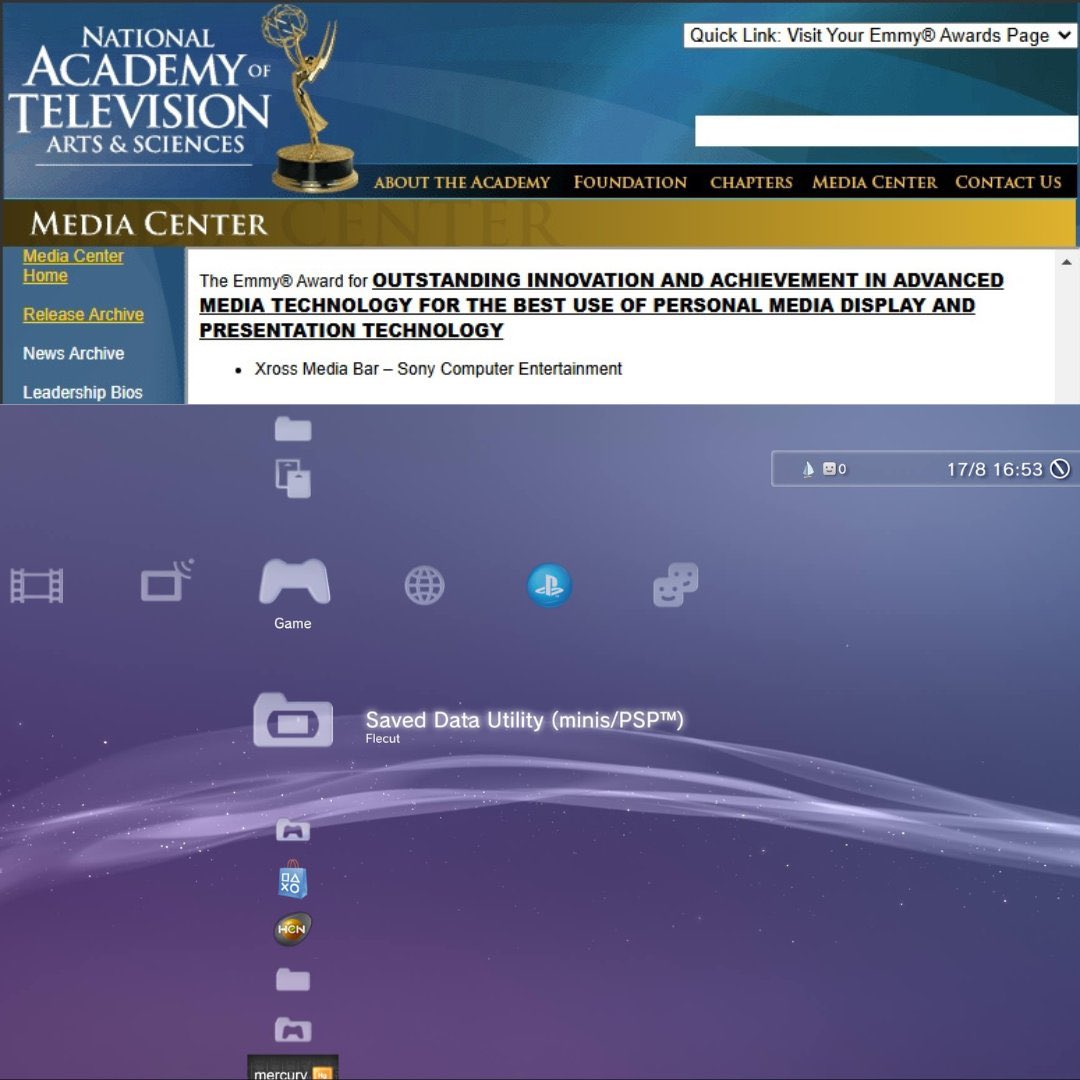Follow the Media Center Home sidebar link

(73, 266)
